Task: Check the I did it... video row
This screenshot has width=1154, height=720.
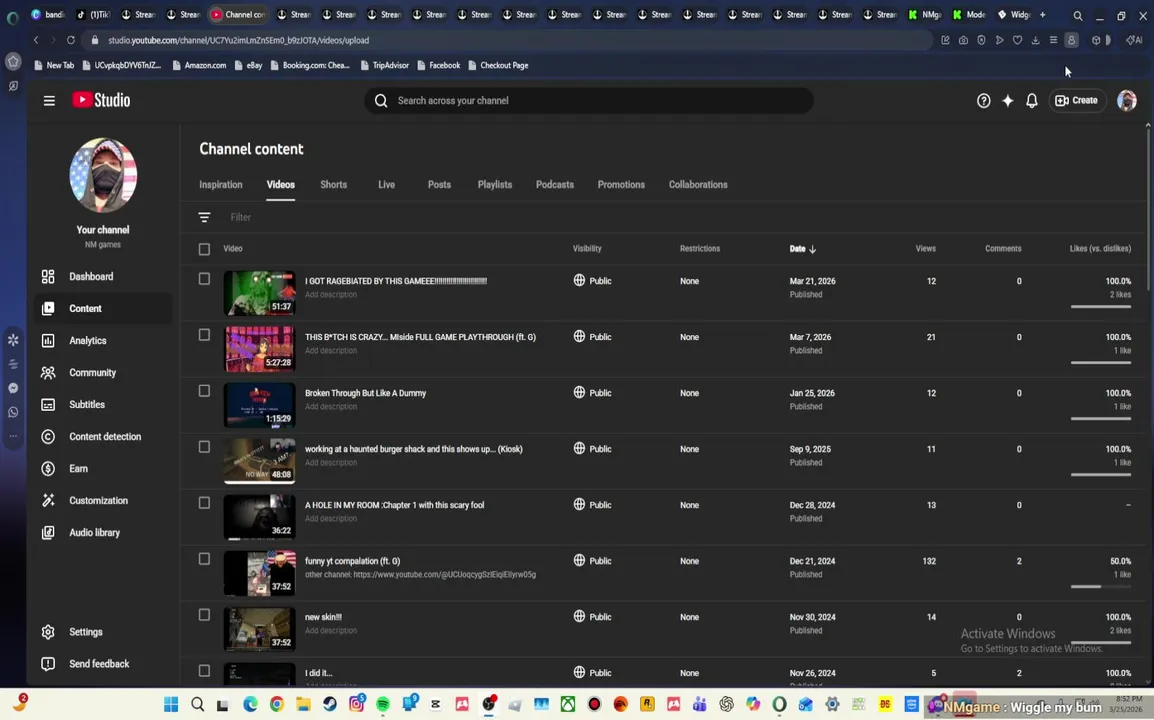Action: click(204, 671)
